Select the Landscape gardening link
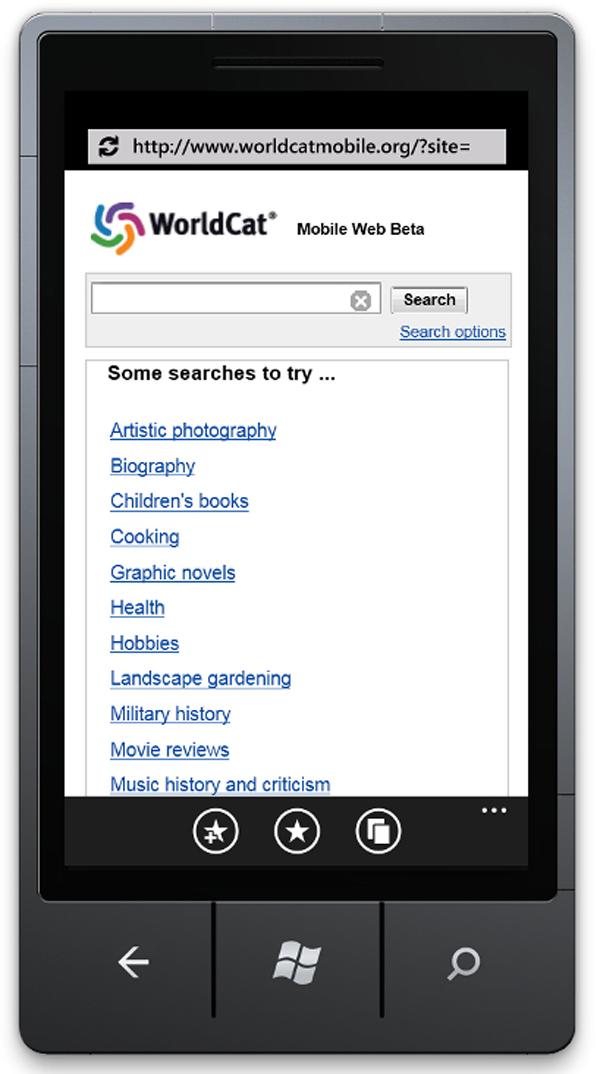Viewport: 600px width, 1074px height. 200,679
